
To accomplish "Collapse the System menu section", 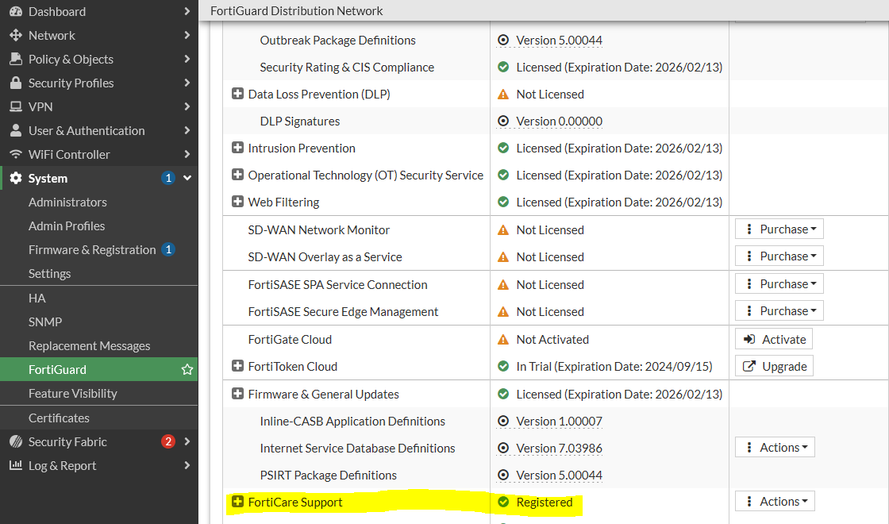I will [187, 178].
